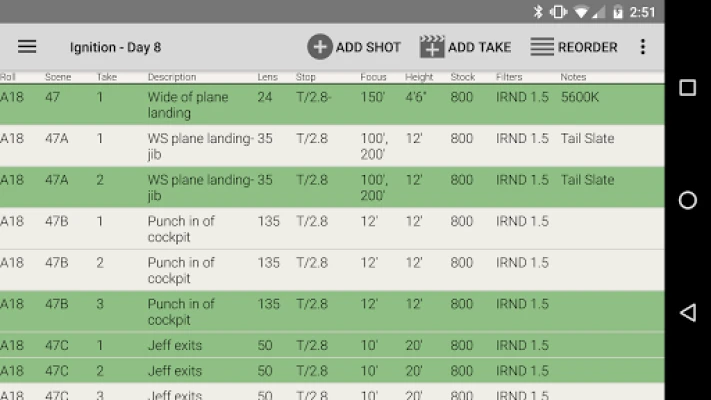Click the ADD SHOT label
Viewport: 711px width, 400px height.
[x=368, y=47]
